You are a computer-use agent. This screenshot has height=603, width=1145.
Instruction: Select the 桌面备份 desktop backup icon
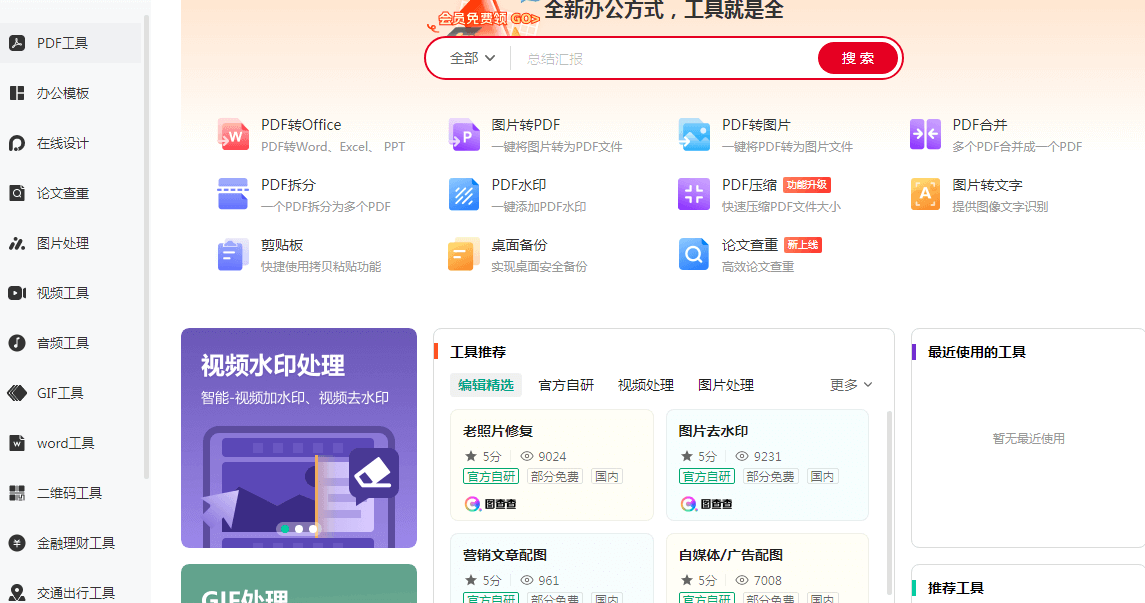(463, 254)
